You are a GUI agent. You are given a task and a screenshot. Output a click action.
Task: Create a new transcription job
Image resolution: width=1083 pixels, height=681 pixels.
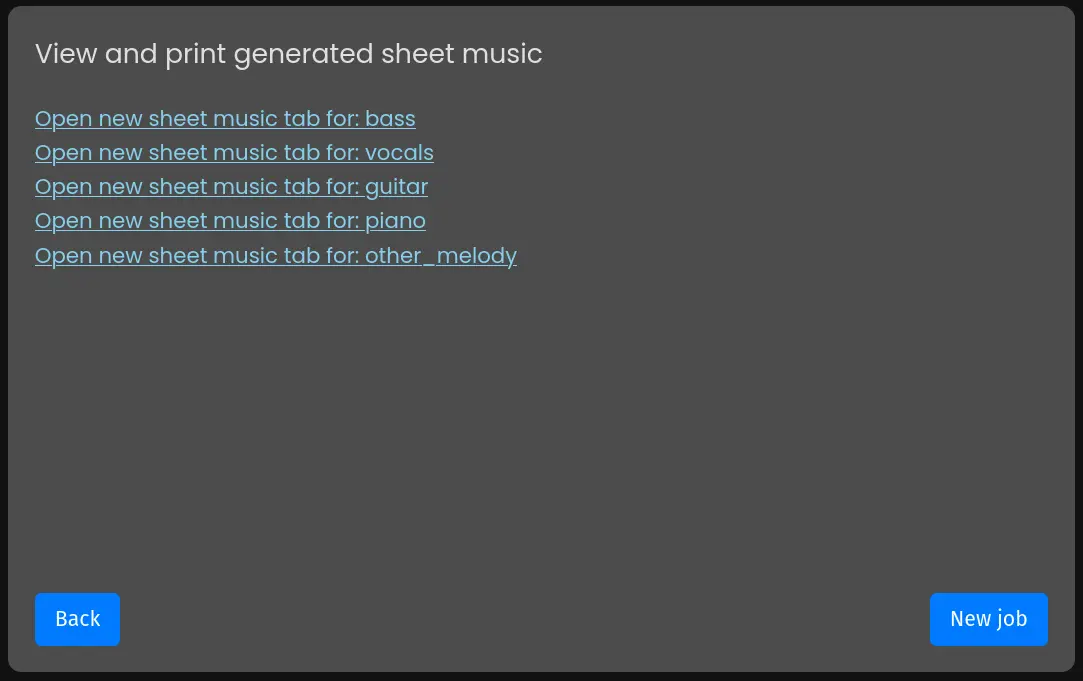pyautogui.click(x=988, y=619)
